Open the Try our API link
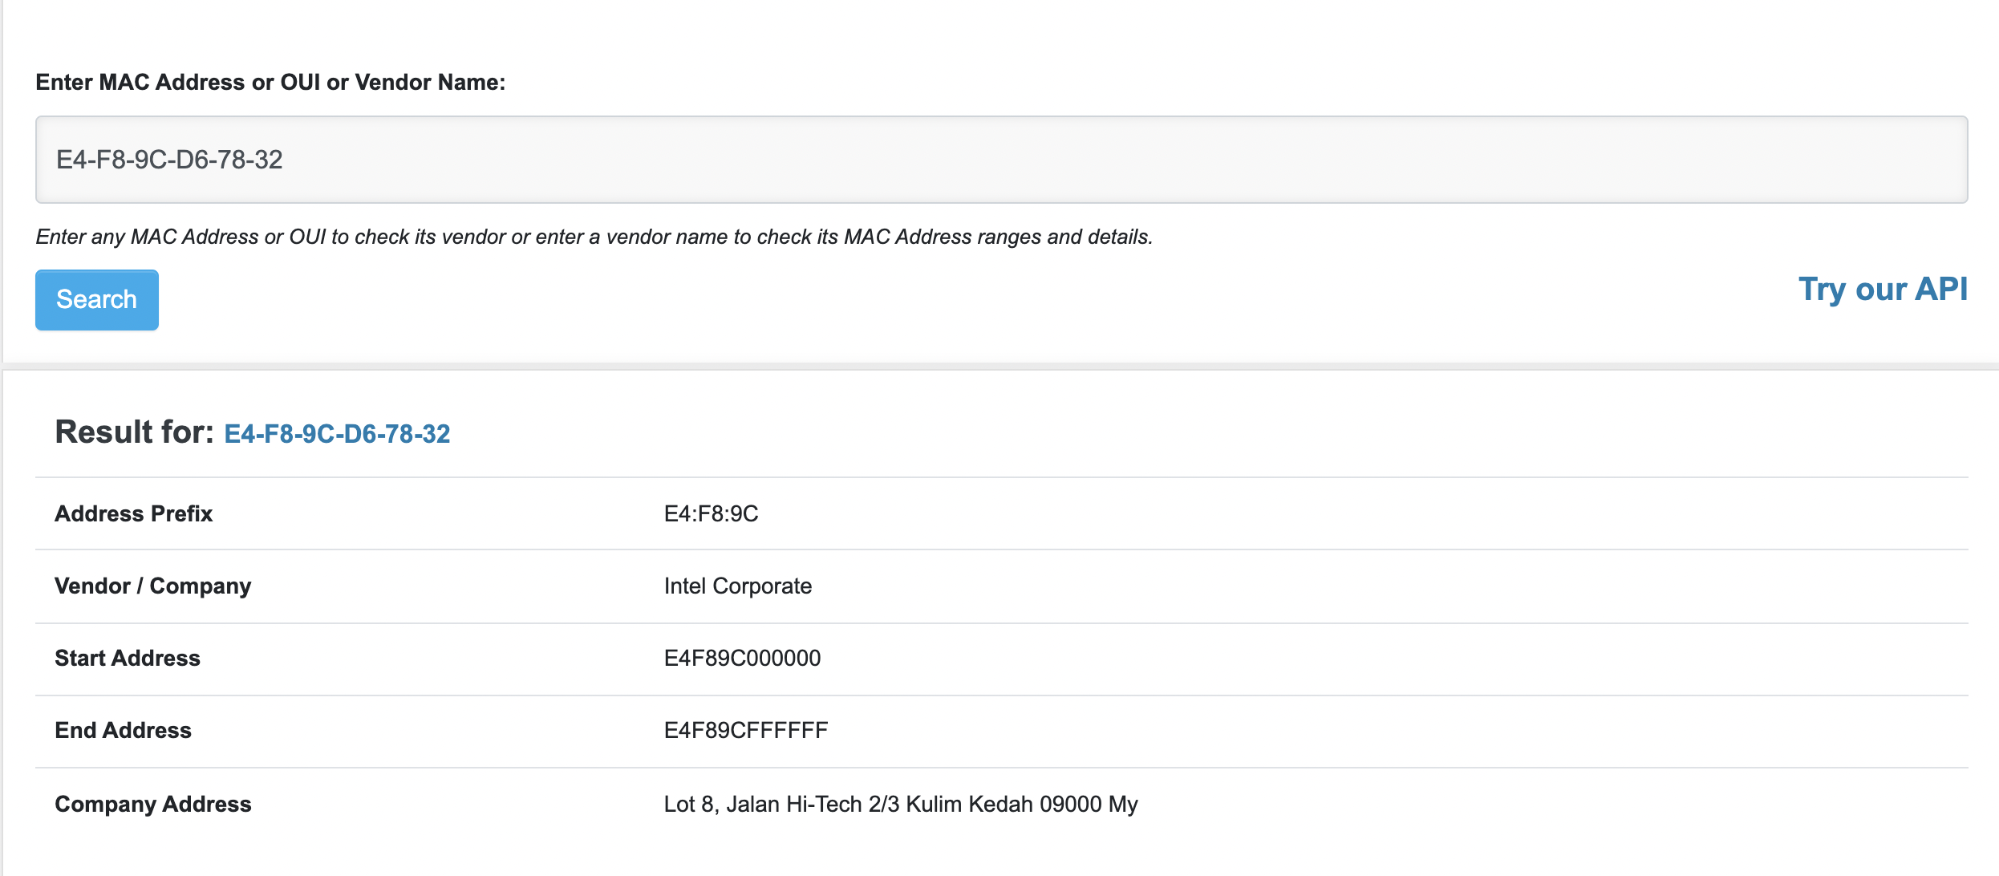The image size is (1999, 876). pos(1882,289)
